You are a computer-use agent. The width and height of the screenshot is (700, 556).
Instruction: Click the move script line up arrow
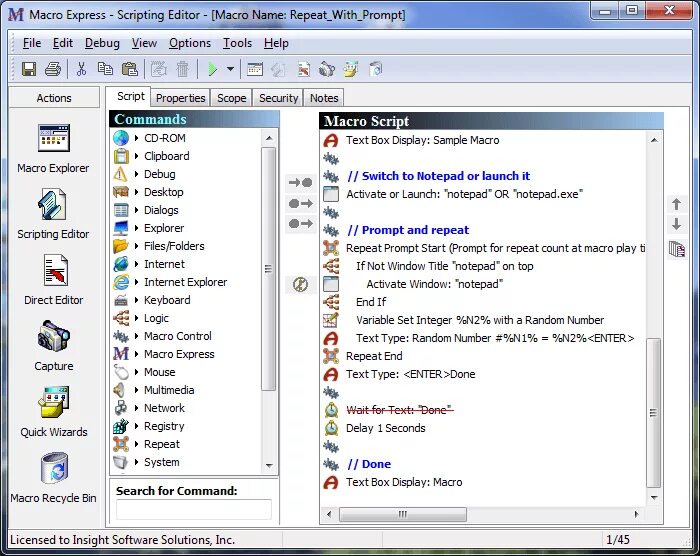click(x=676, y=205)
